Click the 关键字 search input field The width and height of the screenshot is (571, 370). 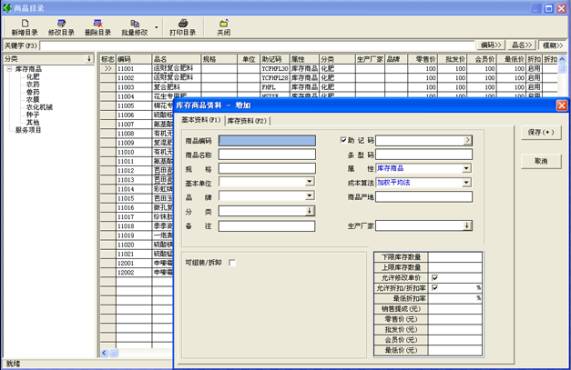(257, 46)
